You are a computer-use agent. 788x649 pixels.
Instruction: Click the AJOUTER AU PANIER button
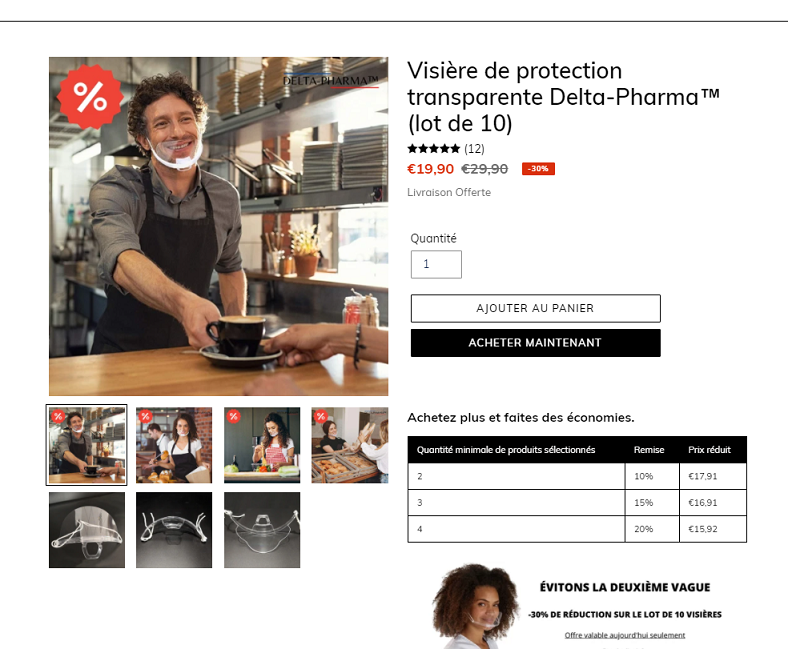[x=536, y=308]
